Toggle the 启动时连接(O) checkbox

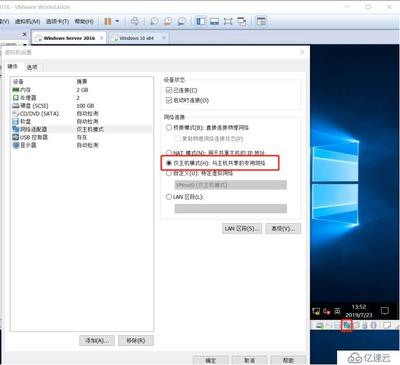[x=169, y=100]
